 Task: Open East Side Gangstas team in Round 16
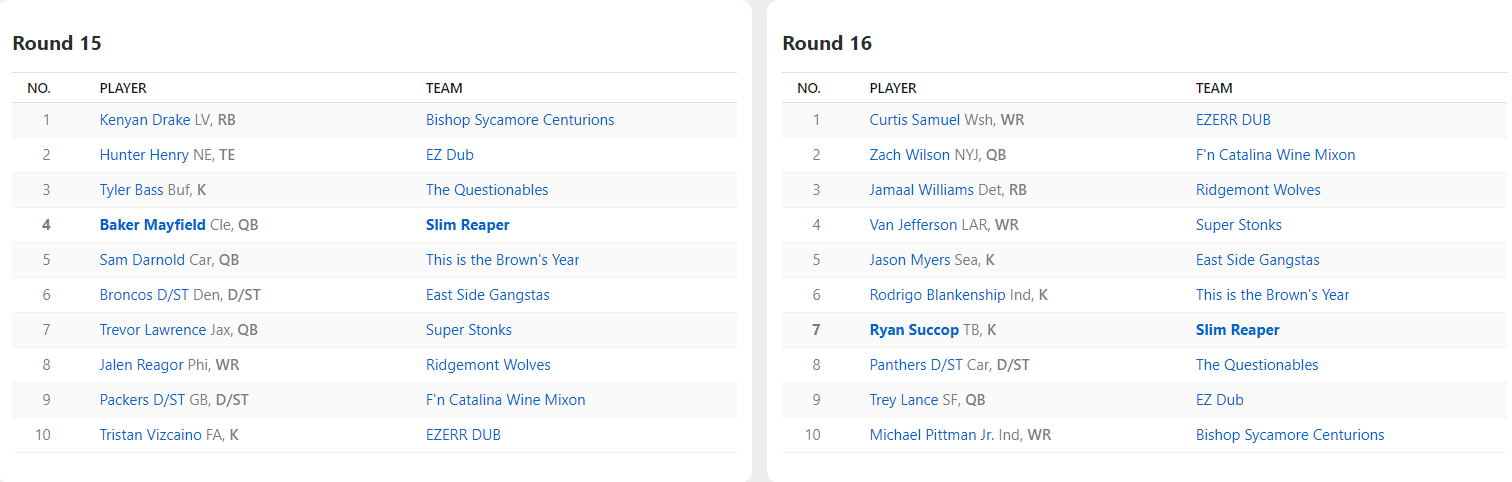[1257, 260]
